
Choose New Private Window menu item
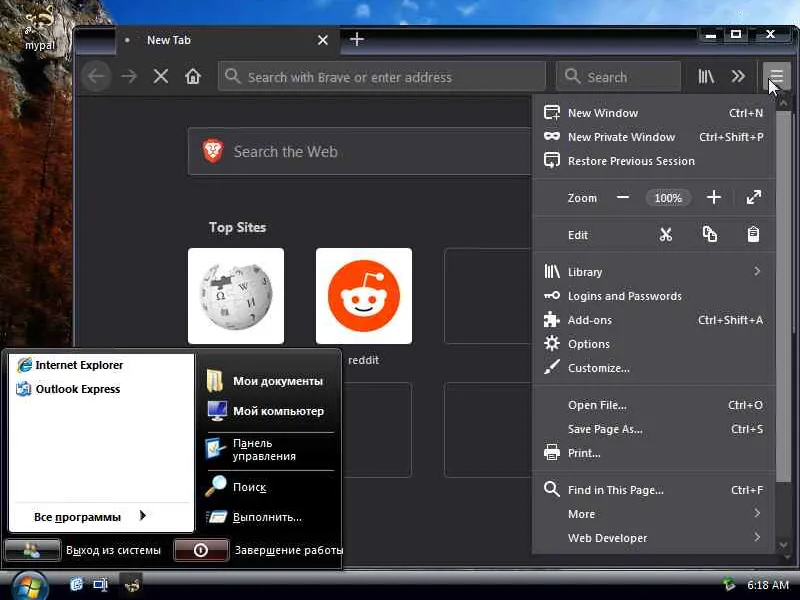click(654, 137)
